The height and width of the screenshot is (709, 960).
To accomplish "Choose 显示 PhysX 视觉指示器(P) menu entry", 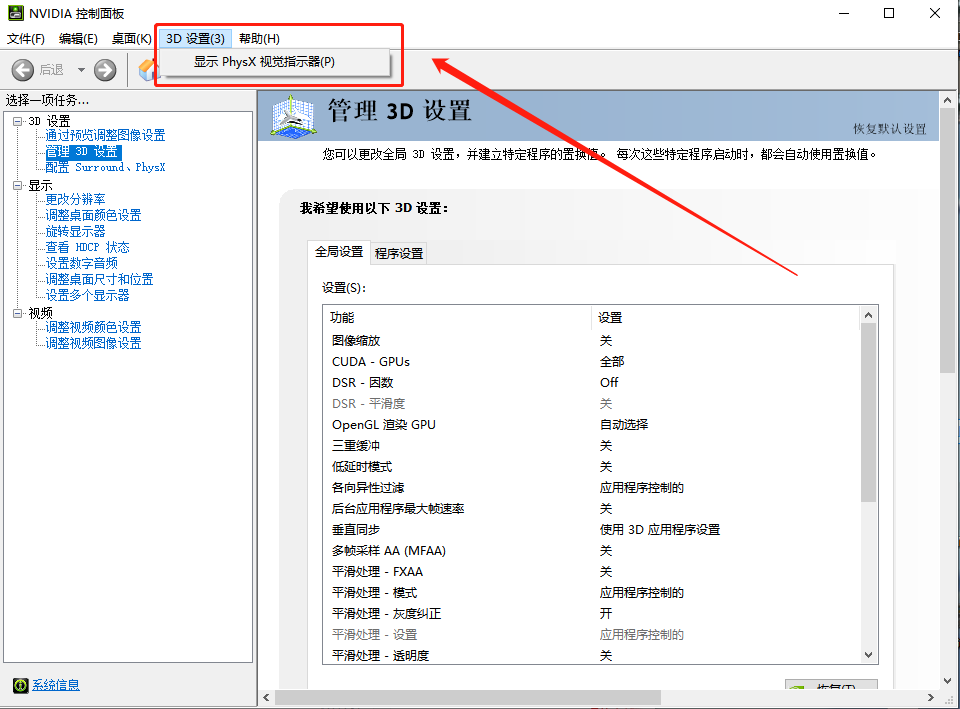I will click(274, 62).
